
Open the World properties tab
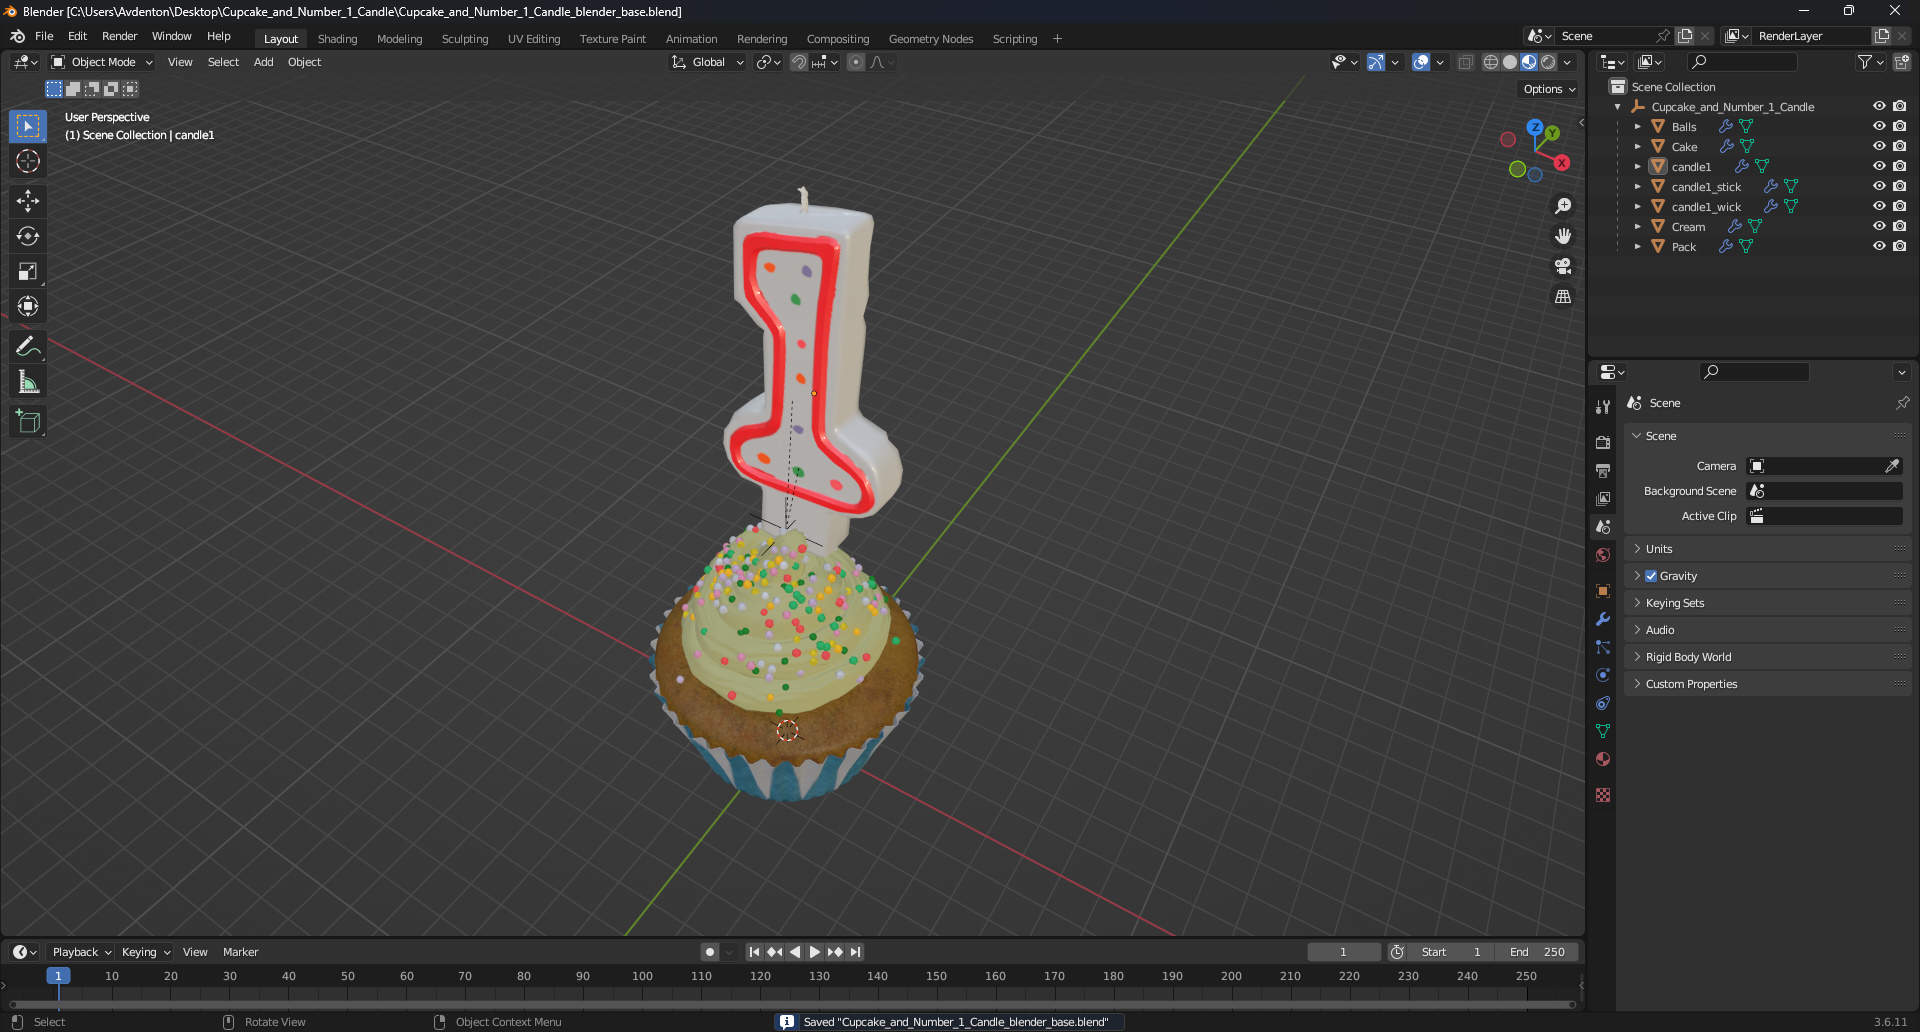click(x=1603, y=555)
